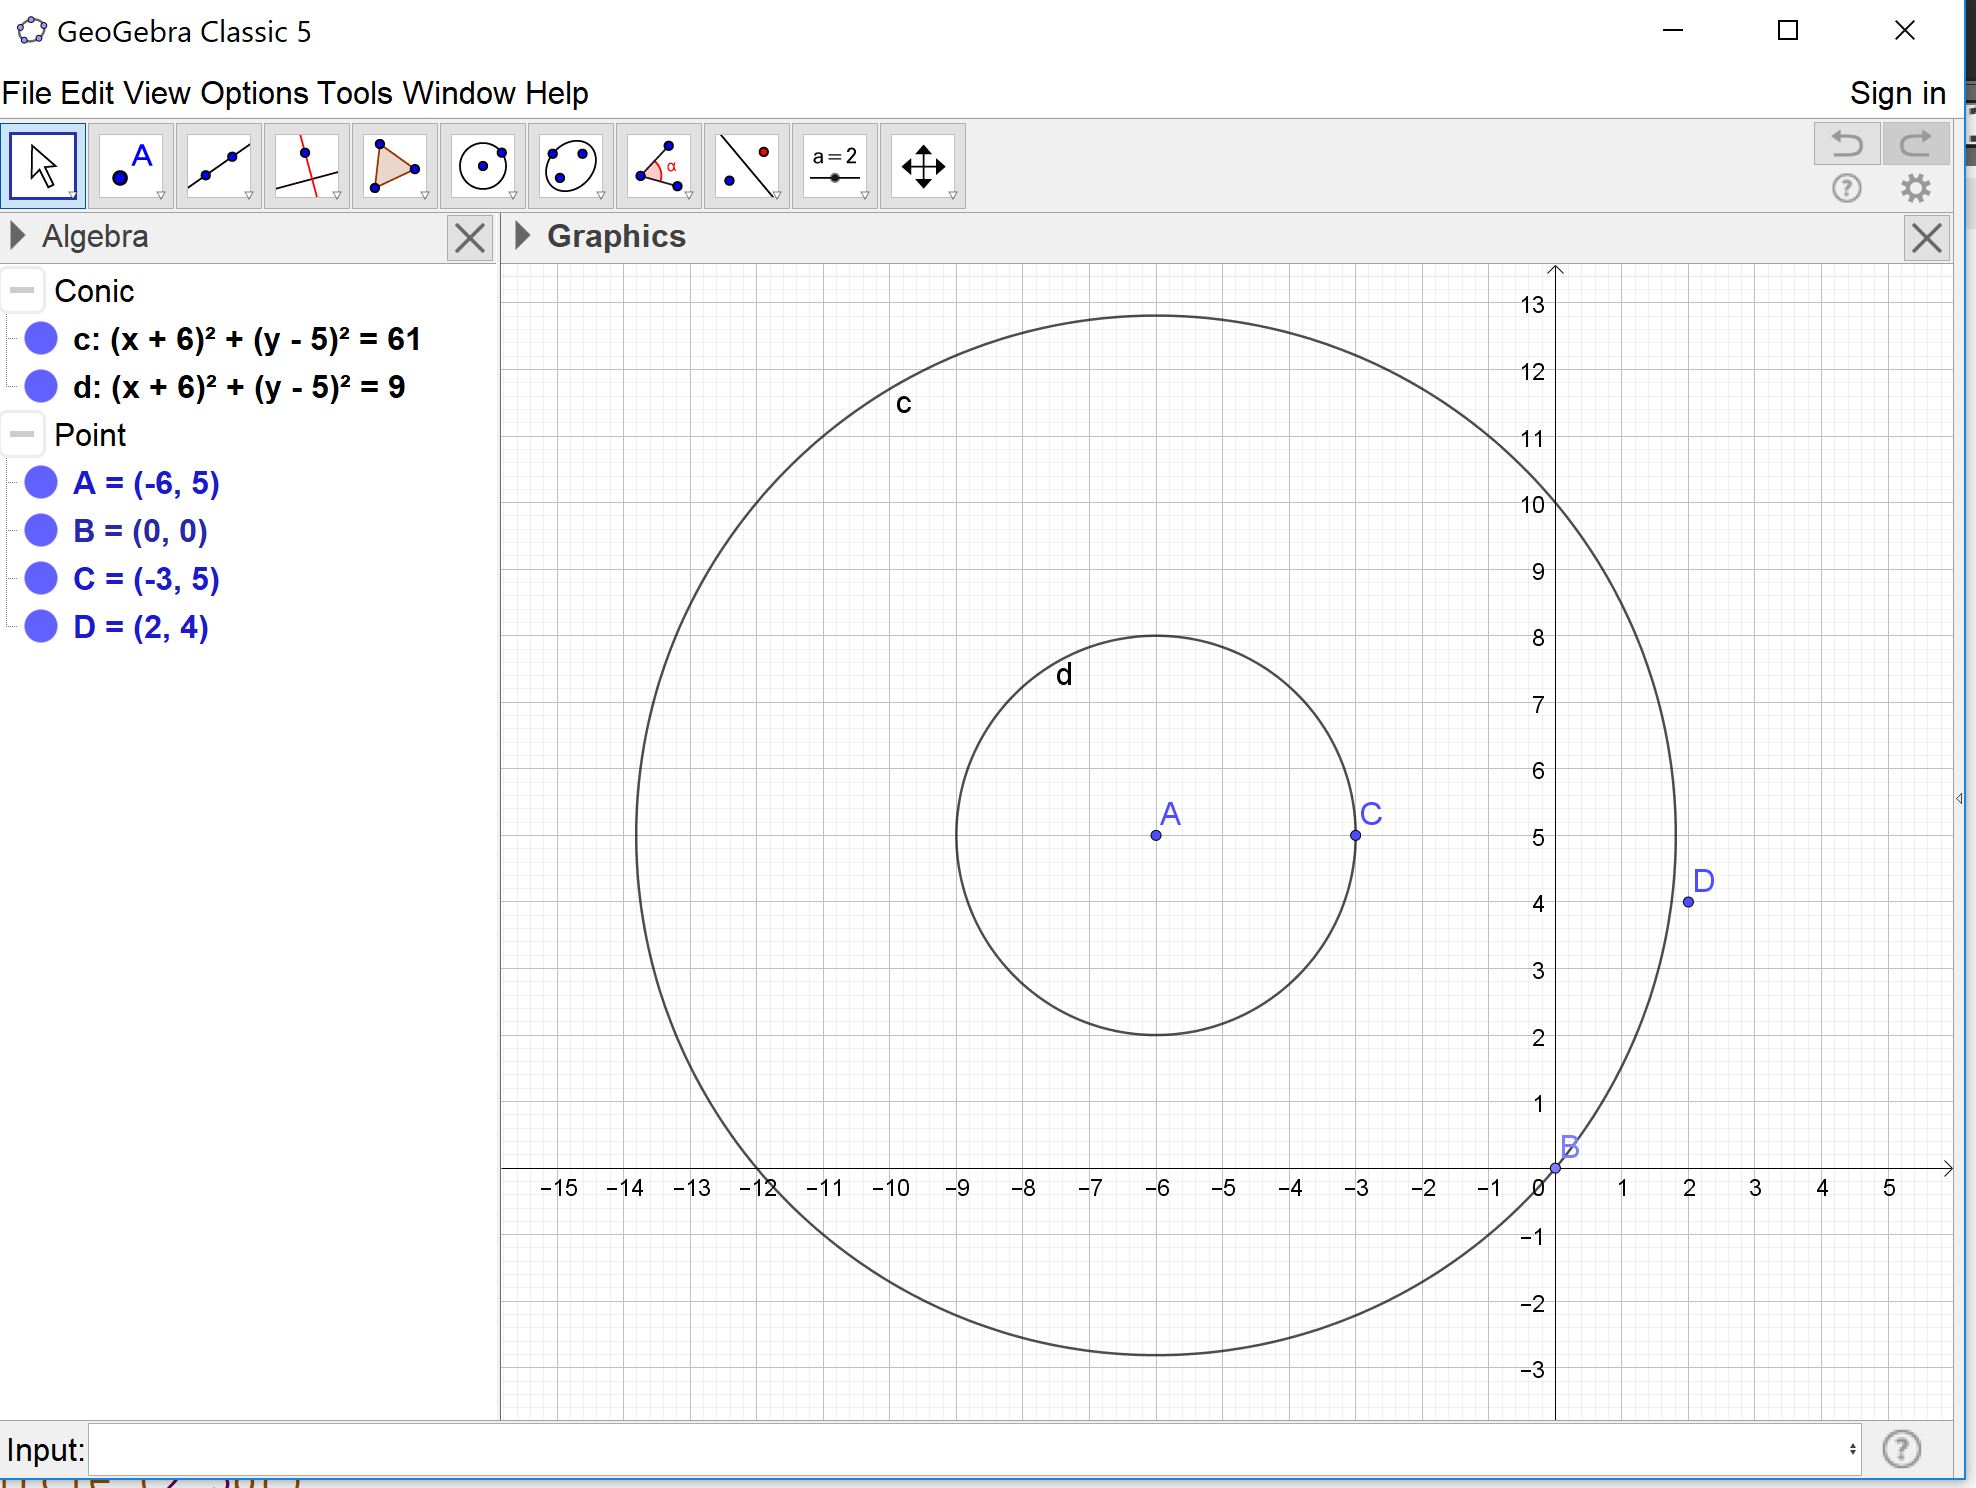Select the Point tool
The height and width of the screenshot is (1488, 1976).
pos(131,166)
